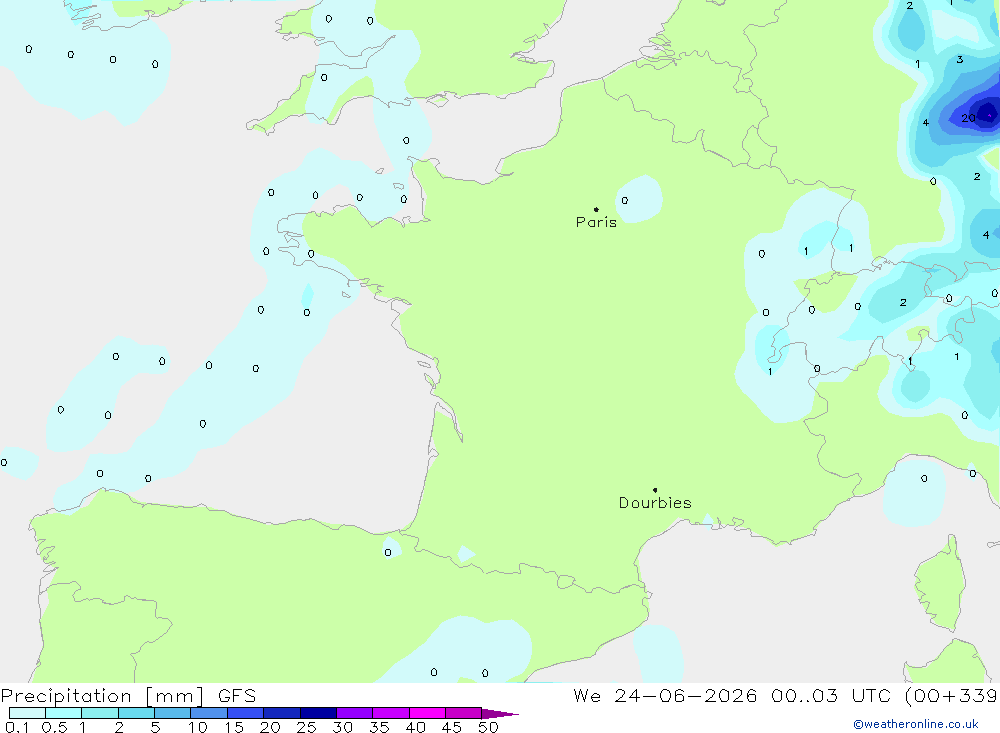Click the 'Precipitation [mm]' title text

[x=102, y=696]
